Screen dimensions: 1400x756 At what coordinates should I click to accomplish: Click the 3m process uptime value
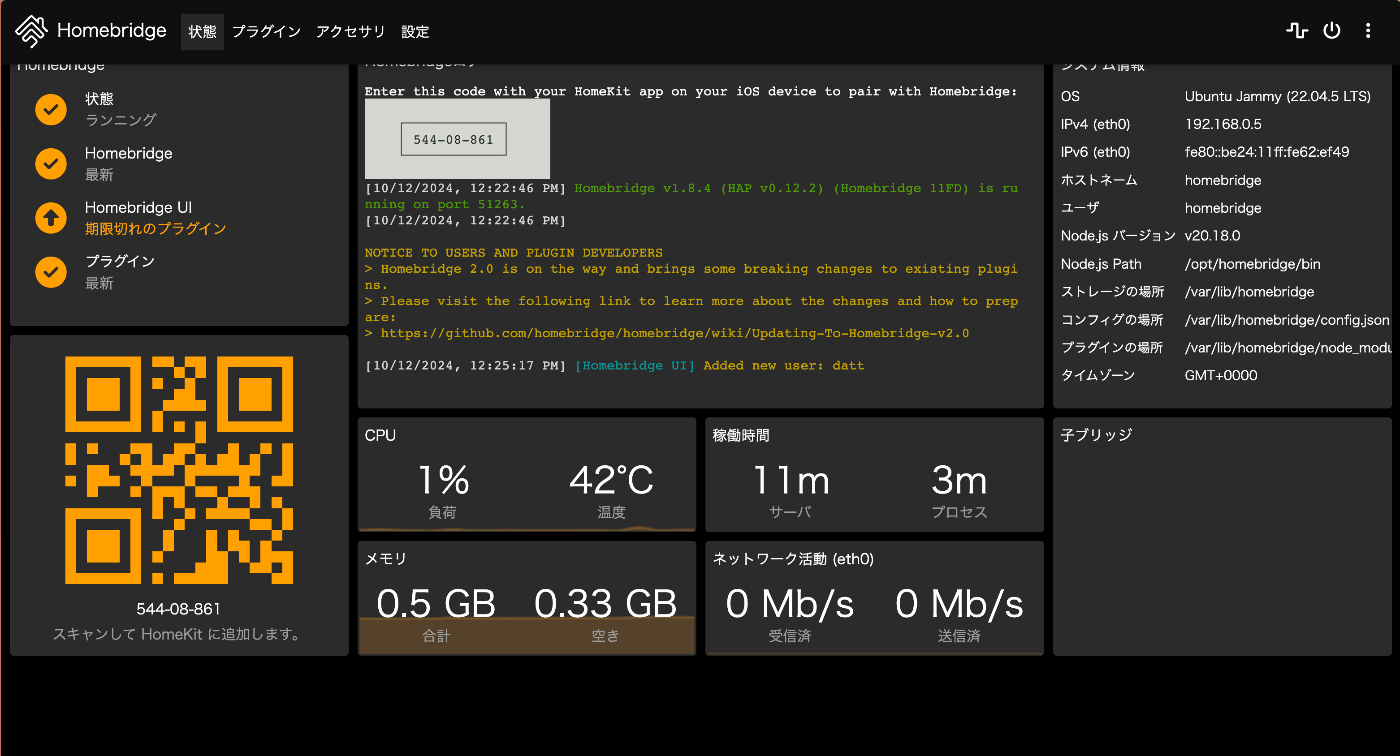pyautogui.click(x=959, y=481)
